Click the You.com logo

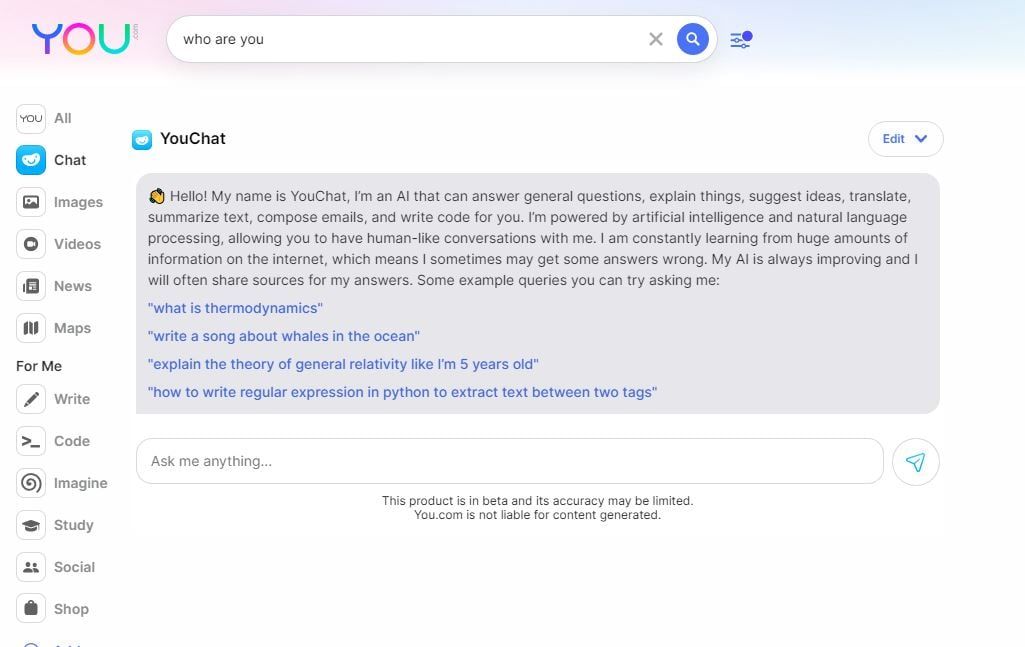point(82,38)
